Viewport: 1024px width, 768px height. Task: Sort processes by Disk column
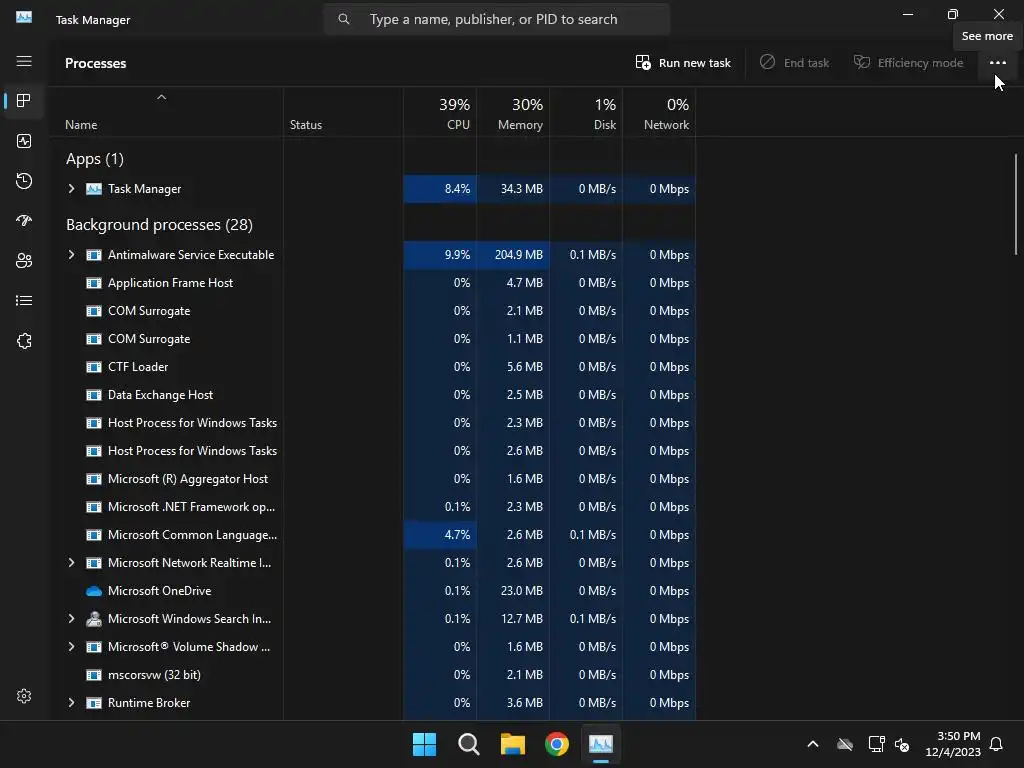click(x=586, y=114)
